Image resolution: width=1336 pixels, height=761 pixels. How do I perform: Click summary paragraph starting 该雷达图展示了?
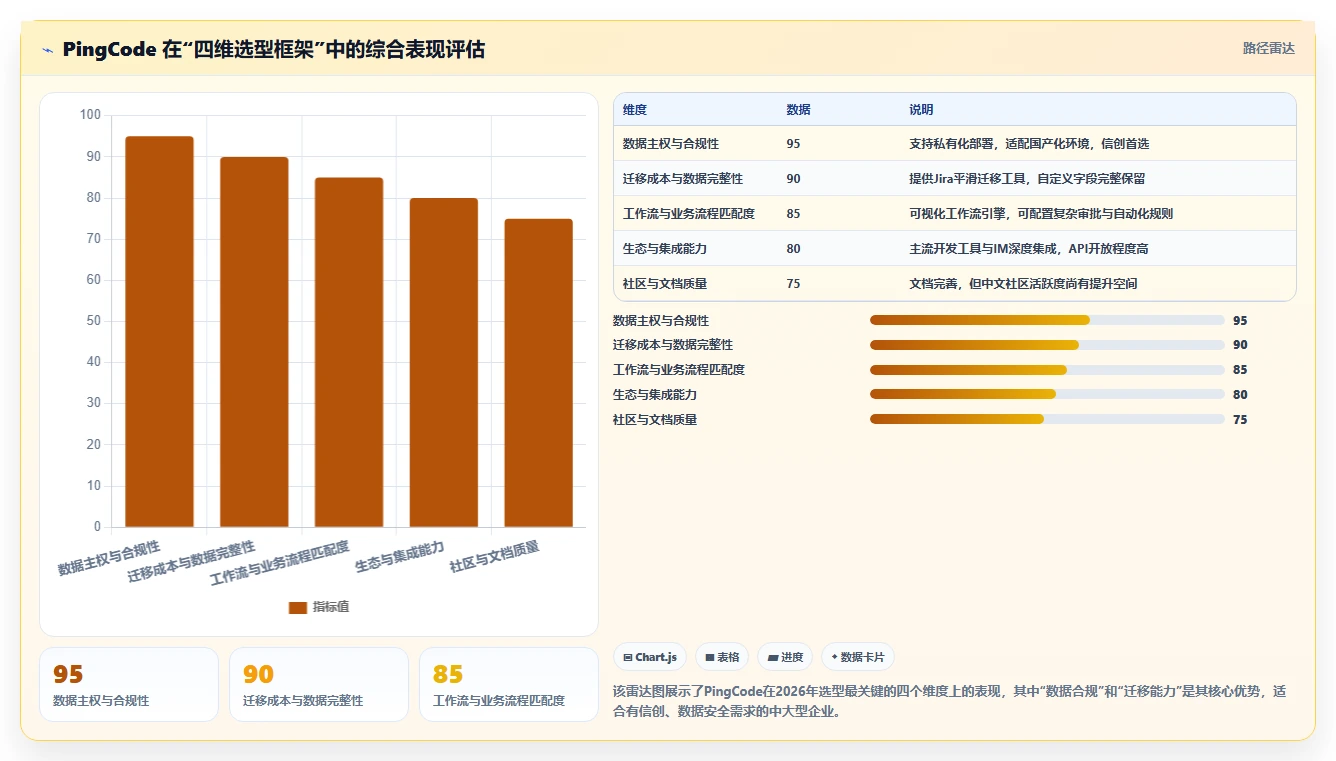pos(949,702)
